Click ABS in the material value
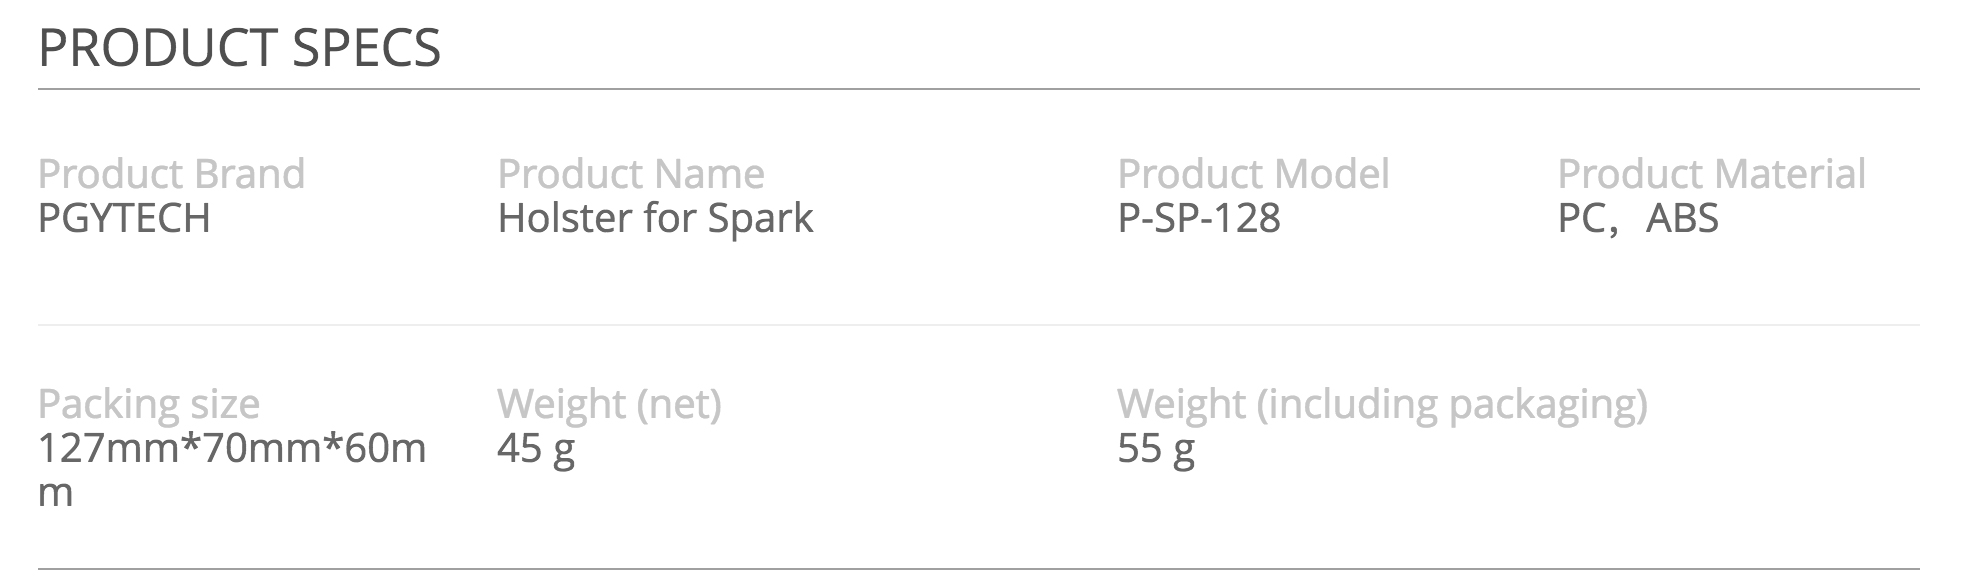This screenshot has width=1964, height=582. coord(1682,218)
